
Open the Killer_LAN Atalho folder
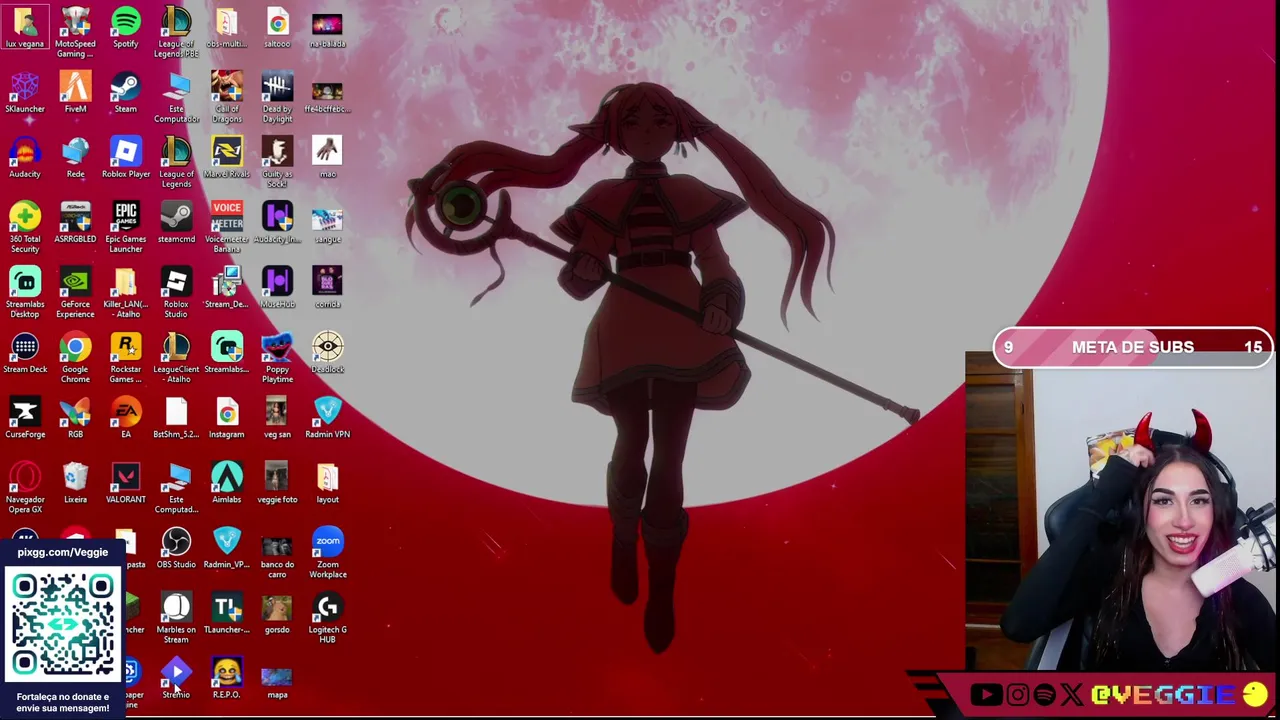point(126,292)
